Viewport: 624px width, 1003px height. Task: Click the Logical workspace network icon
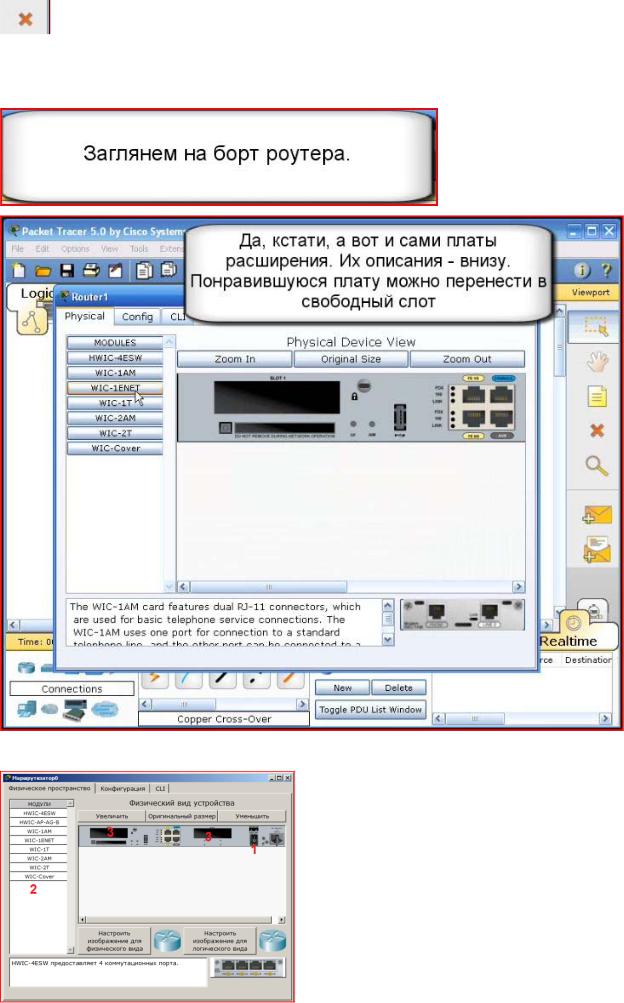31,320
